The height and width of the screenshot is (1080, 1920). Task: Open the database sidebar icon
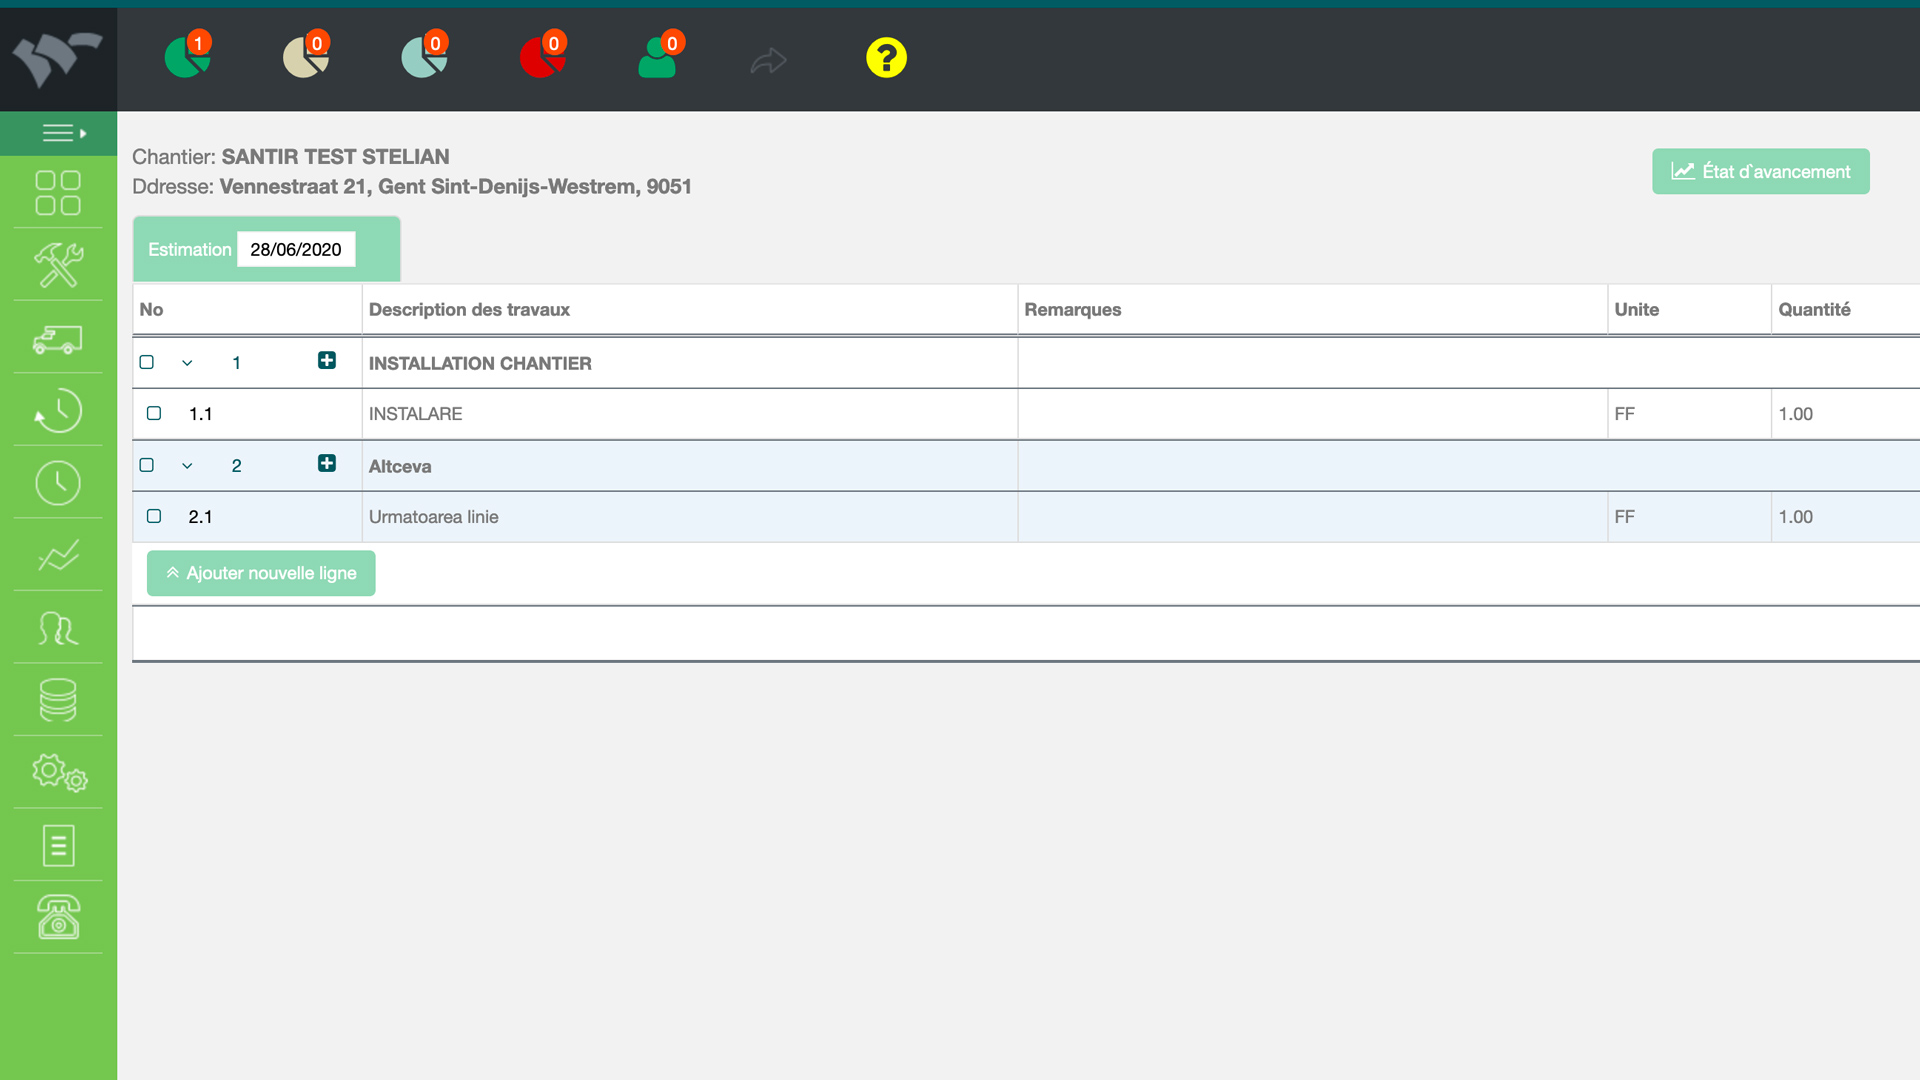pyautogui.click(x=58, y=700)
